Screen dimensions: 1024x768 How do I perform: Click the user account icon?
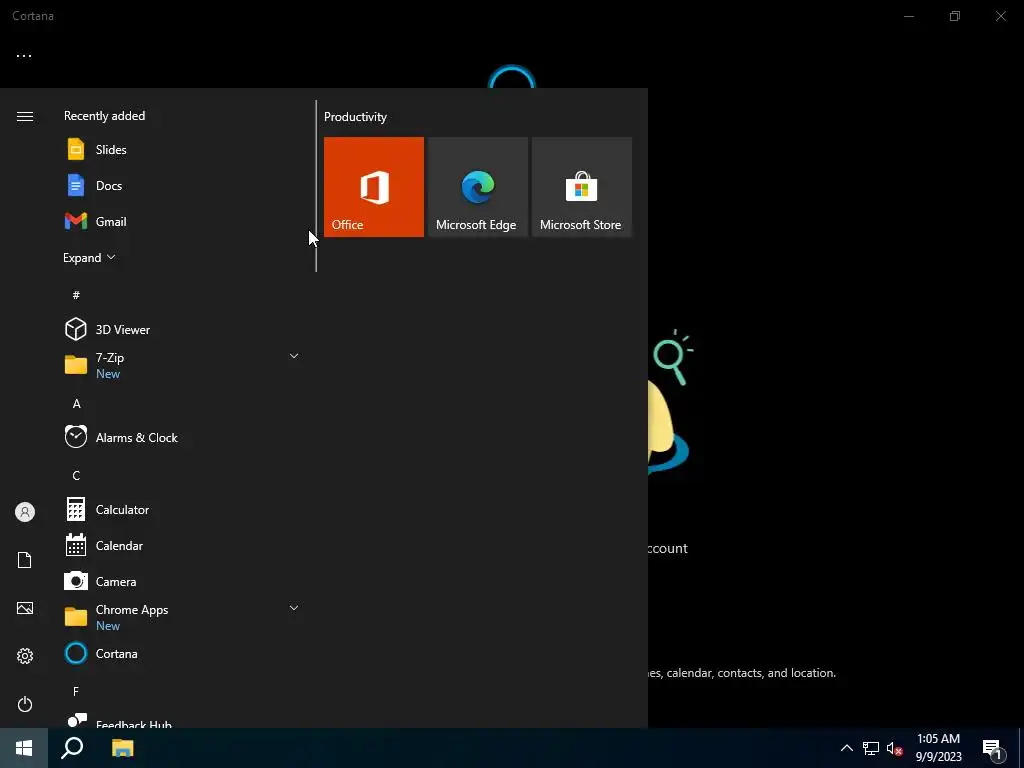coord(25,512)
